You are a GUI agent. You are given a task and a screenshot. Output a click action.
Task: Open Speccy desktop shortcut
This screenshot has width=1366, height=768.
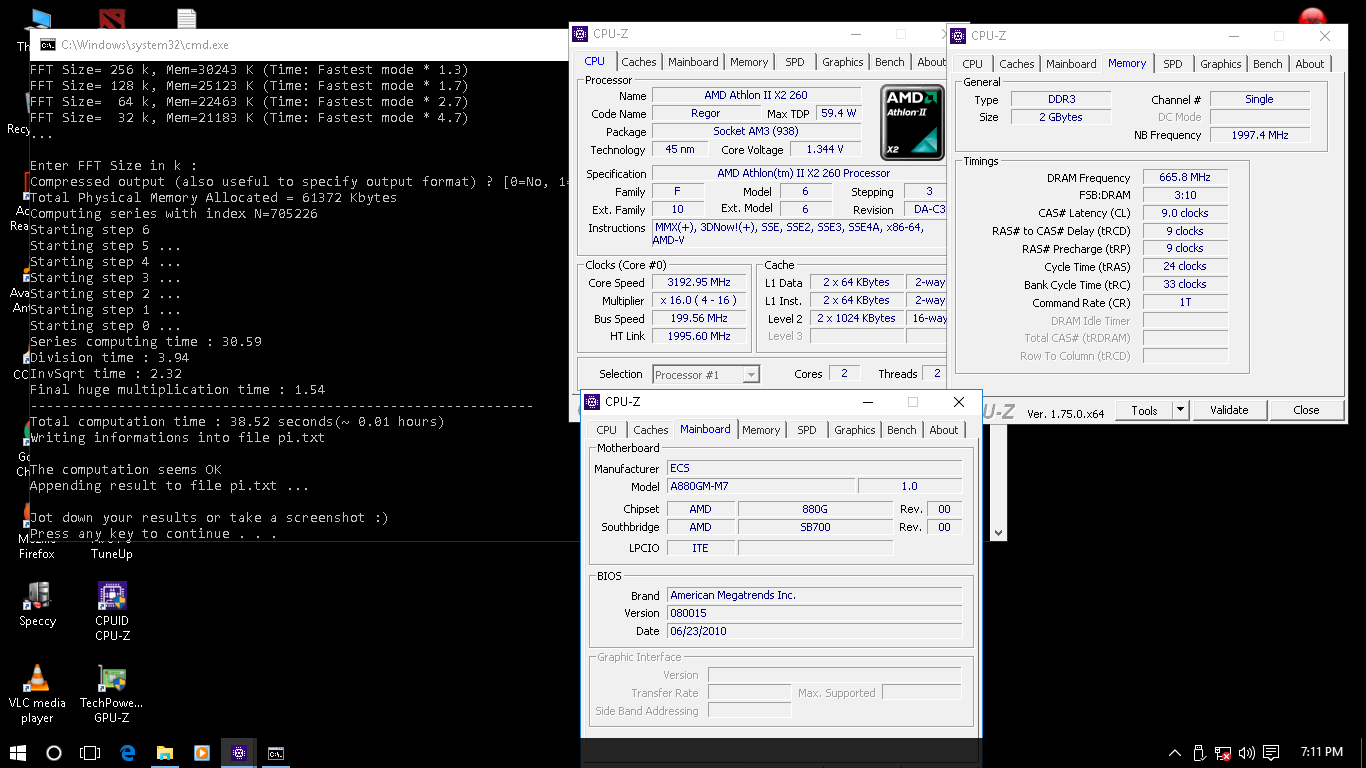37,604
